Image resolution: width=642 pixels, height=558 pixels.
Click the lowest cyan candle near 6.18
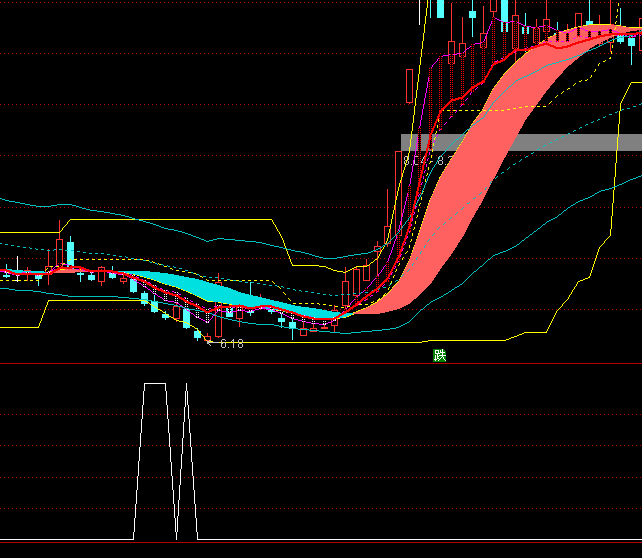[x=198, y=334]
